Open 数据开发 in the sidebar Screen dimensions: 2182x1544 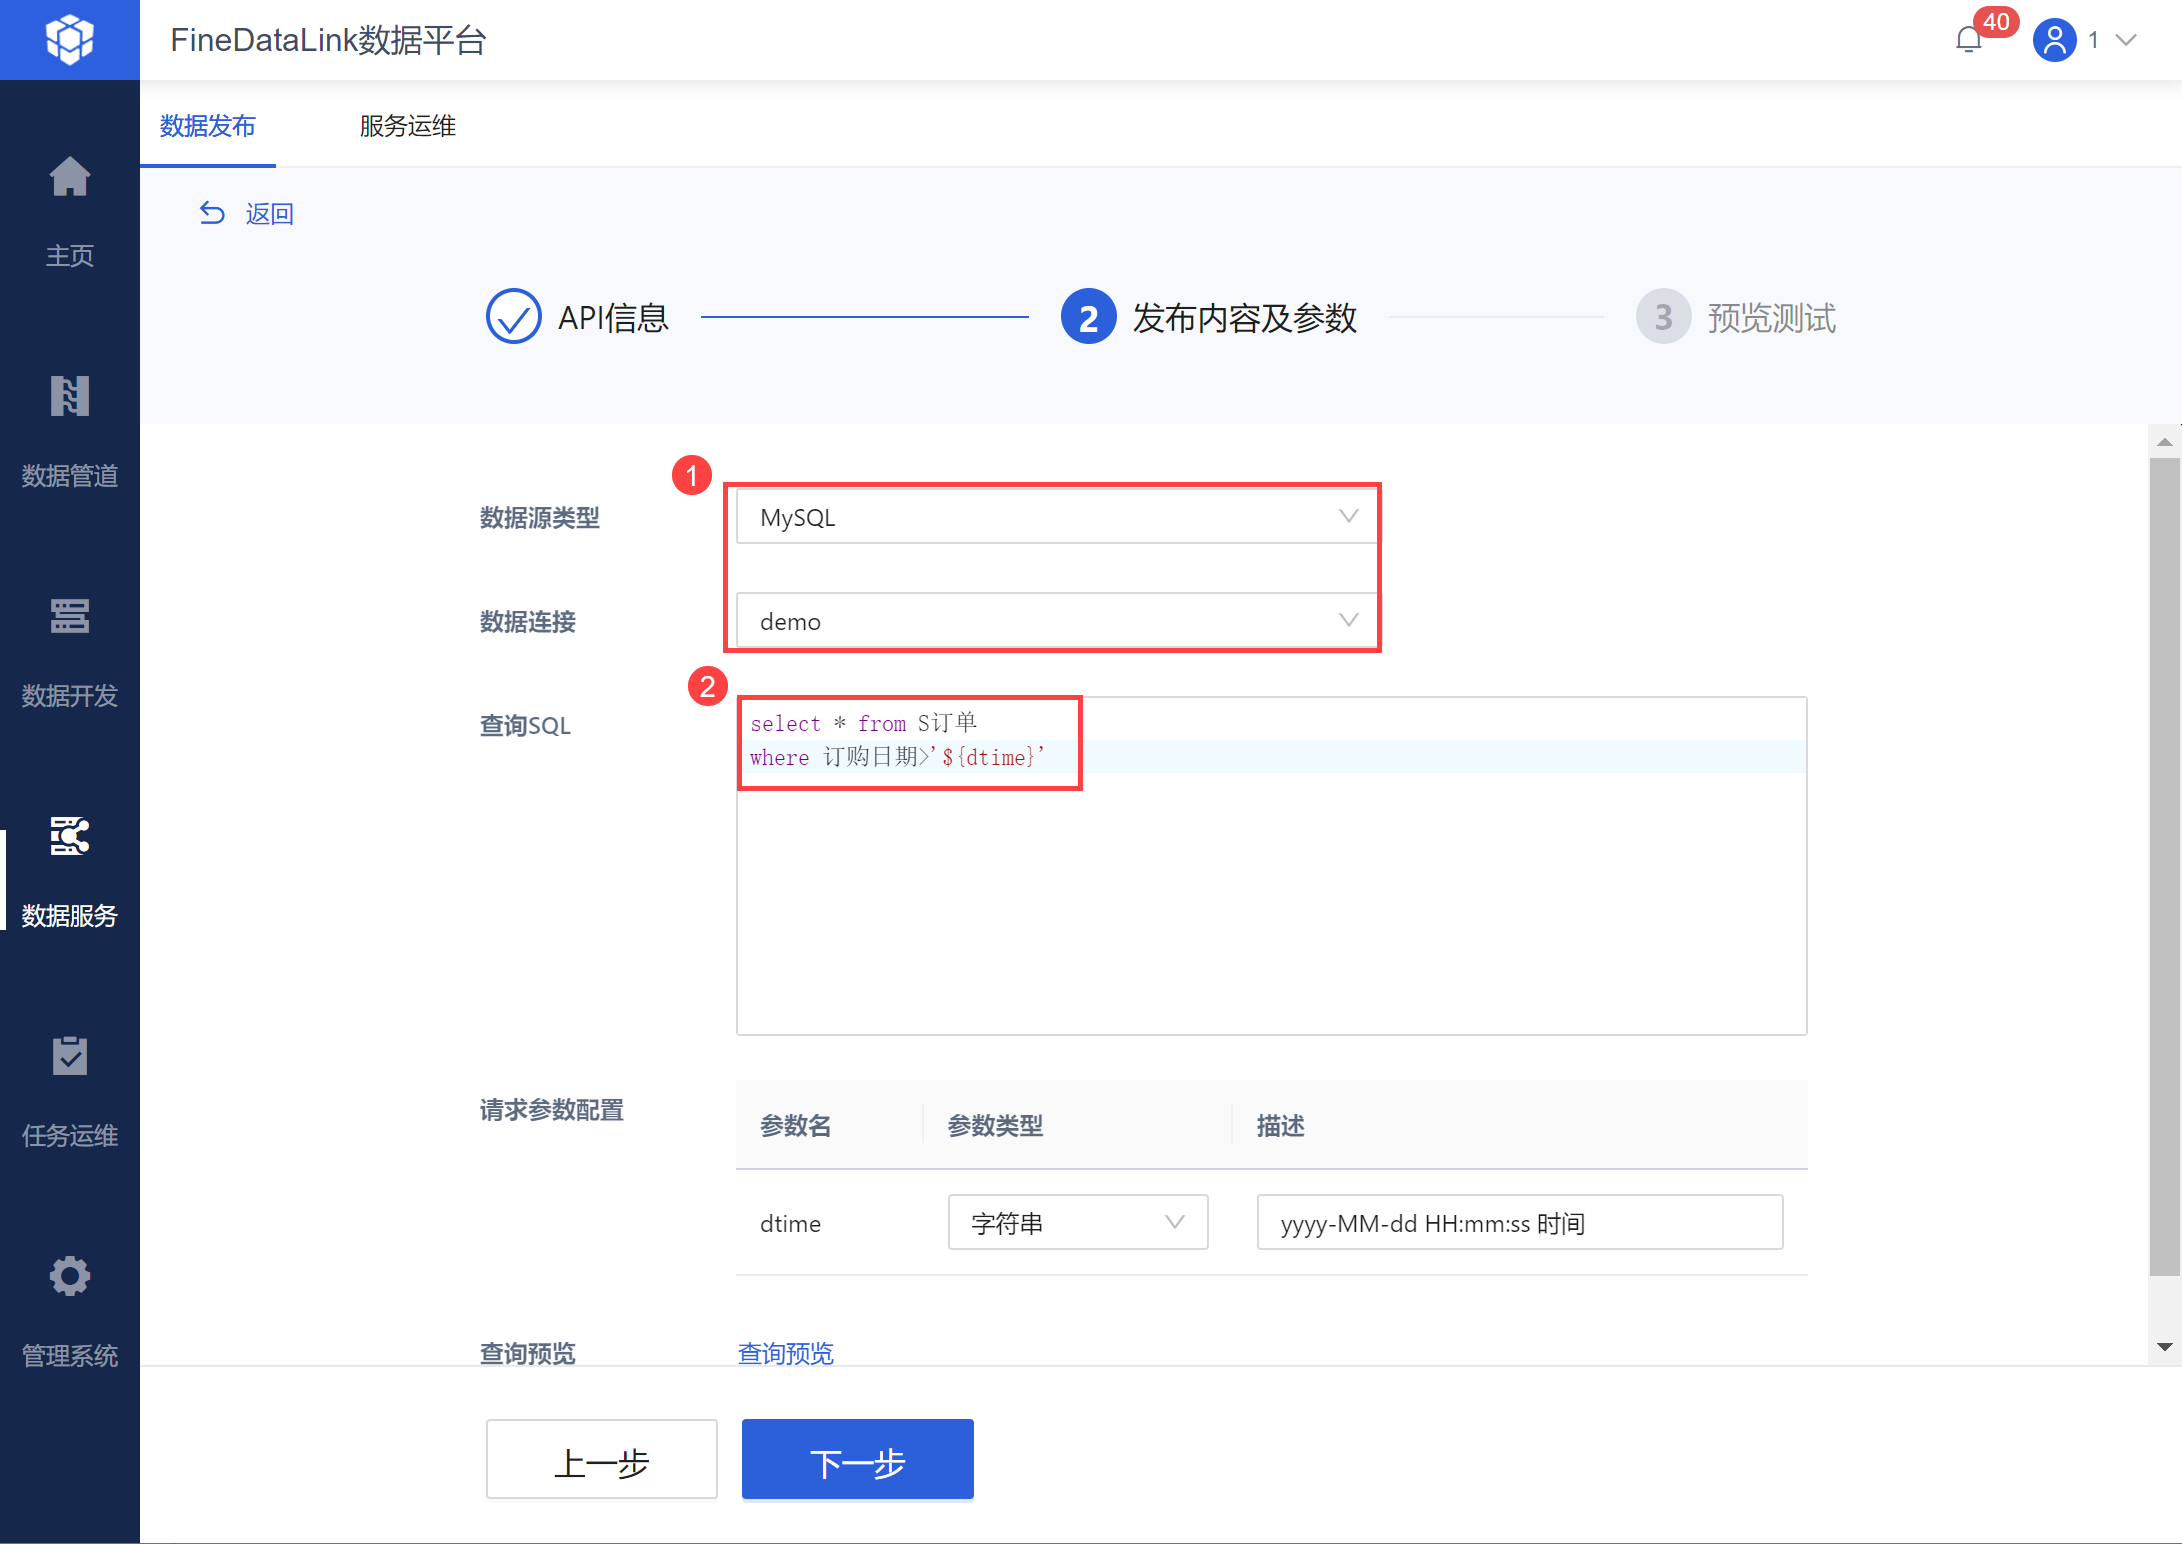click(x=69, y=618)
